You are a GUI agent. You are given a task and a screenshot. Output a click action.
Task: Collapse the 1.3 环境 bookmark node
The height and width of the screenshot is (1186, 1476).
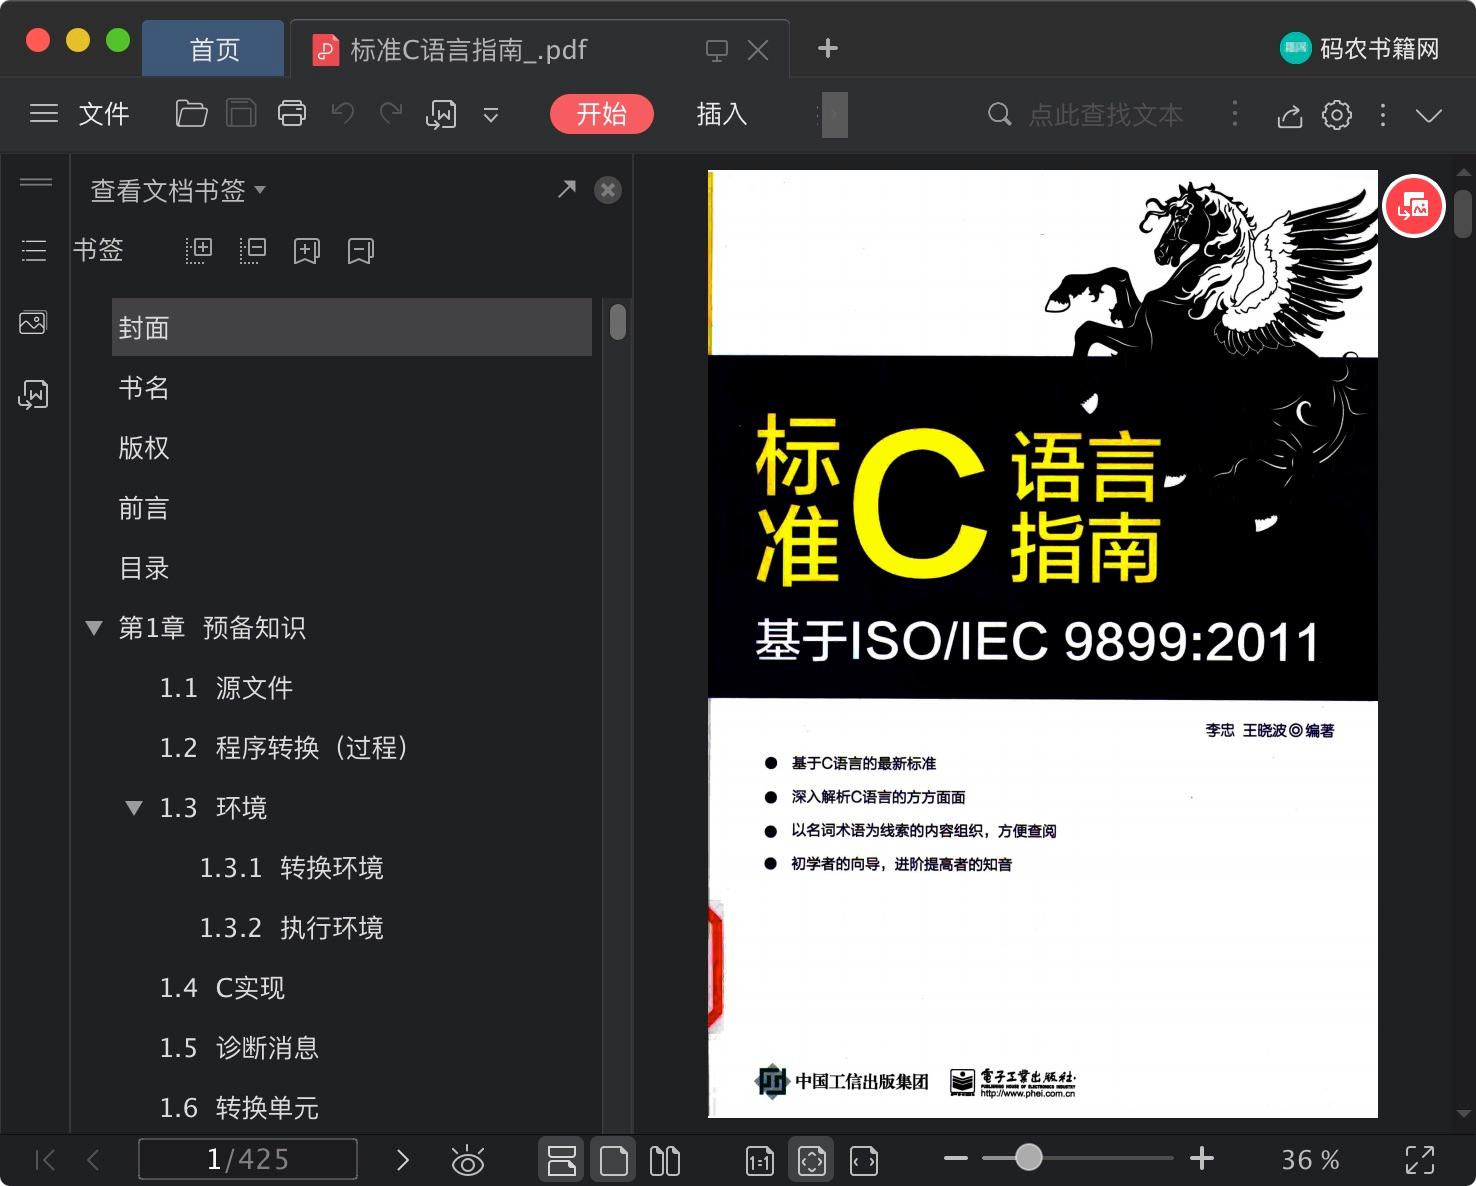(134, 808)
